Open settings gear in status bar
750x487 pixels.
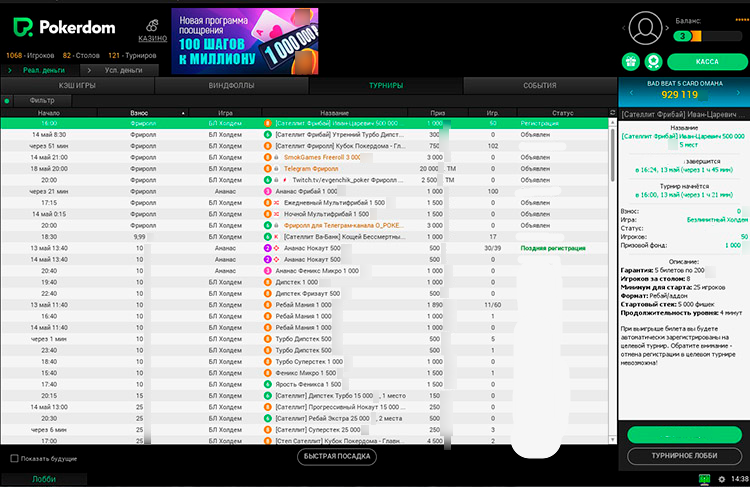tap(722, 479)
